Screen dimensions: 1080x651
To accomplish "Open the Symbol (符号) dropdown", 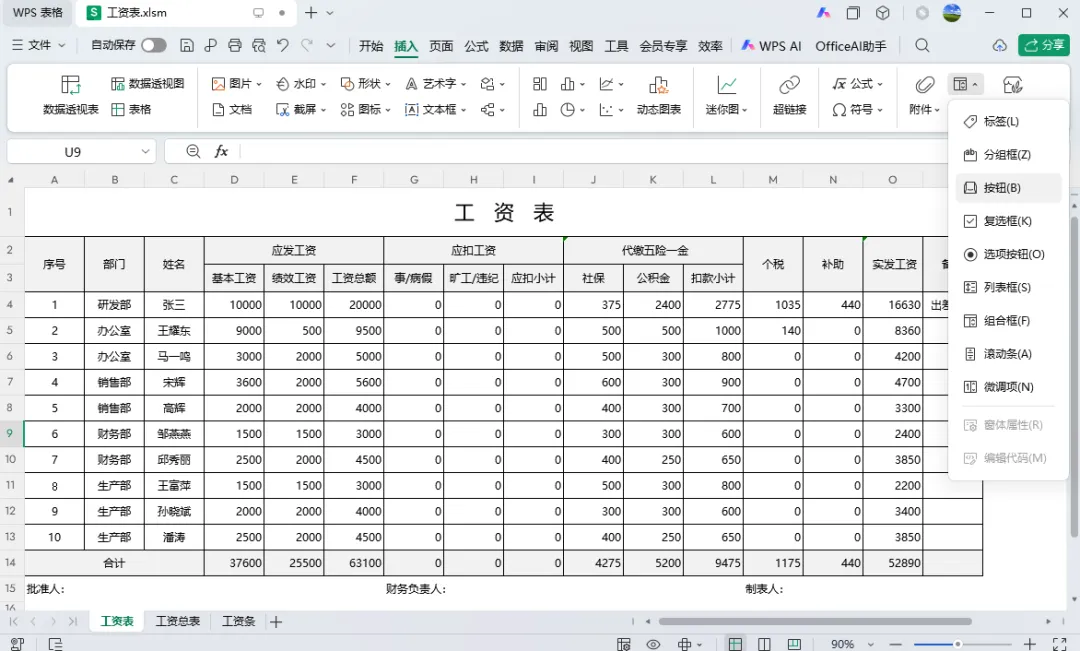I will 857,109.
